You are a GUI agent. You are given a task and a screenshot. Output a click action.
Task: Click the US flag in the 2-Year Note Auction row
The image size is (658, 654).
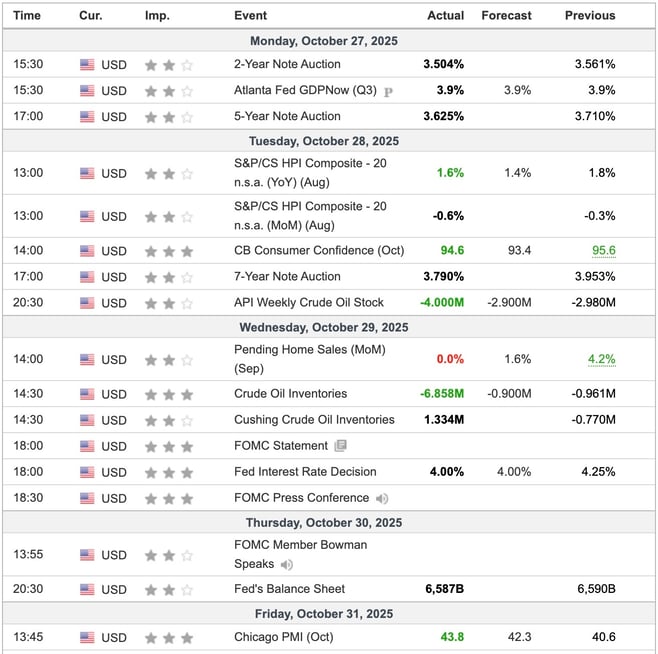87,64
